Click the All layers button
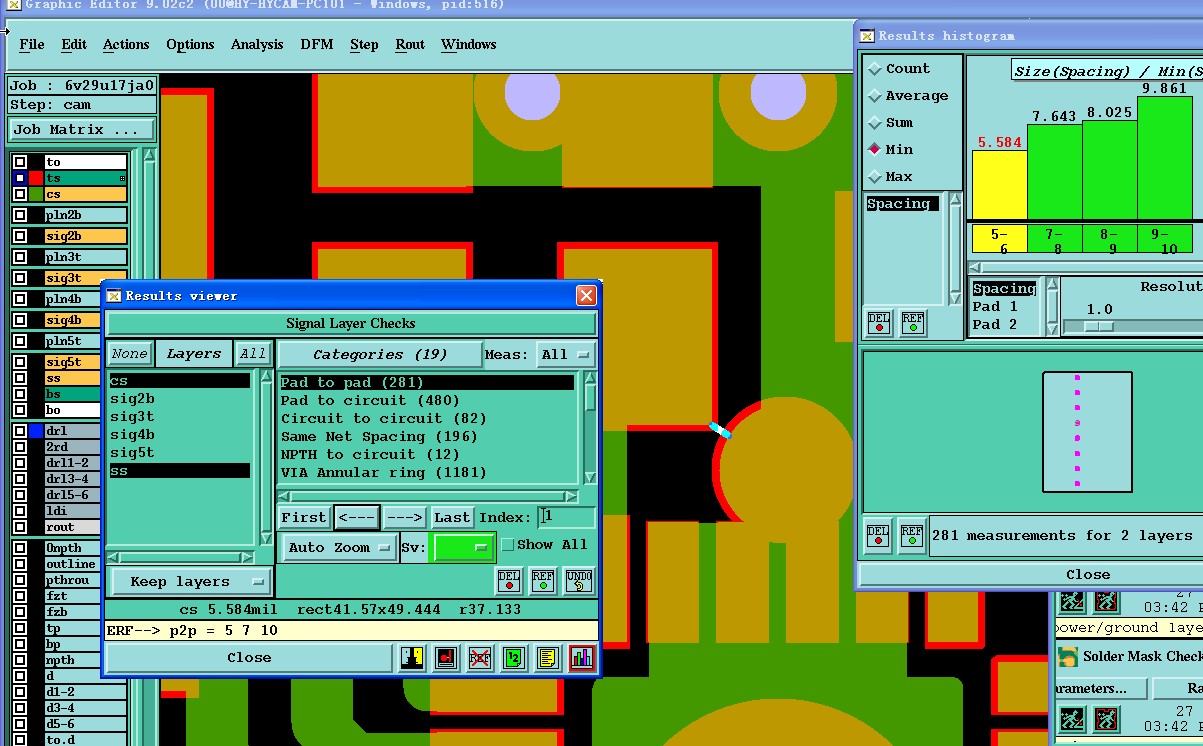 pos(253,354)
